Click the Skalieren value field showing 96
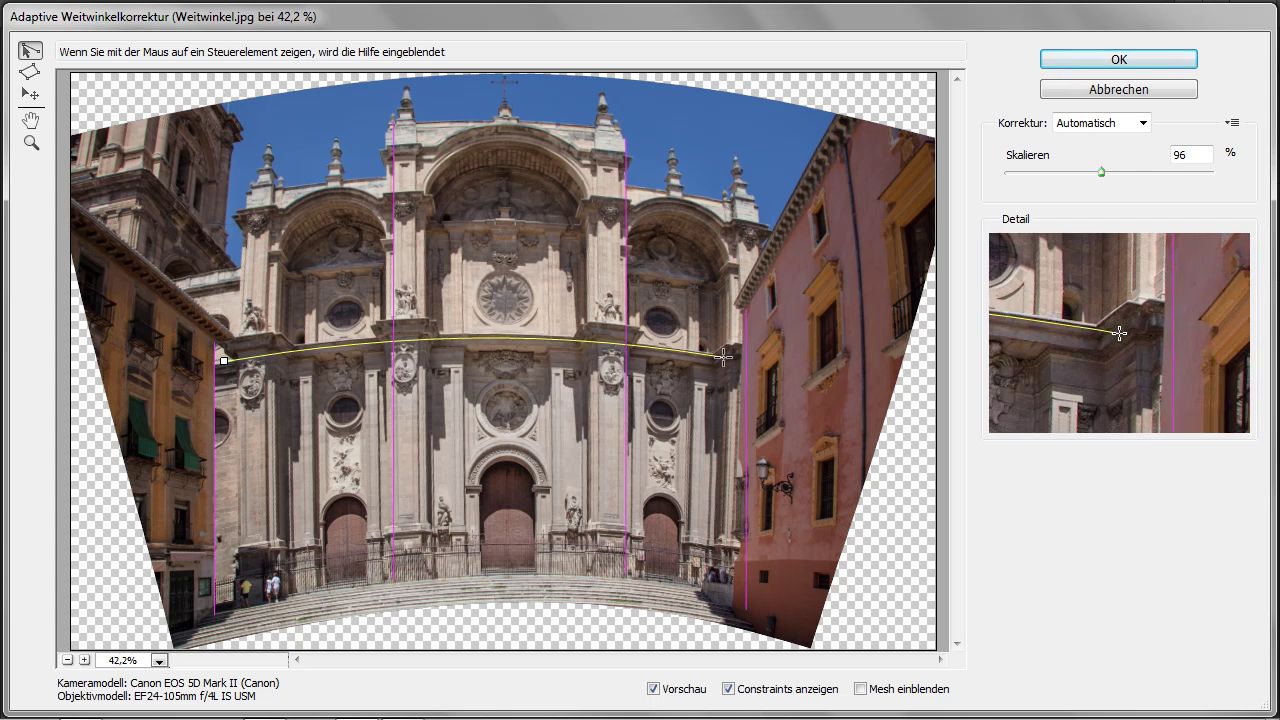Image resolution: width=1280 pixels, height=720 pixels. (x=1191, y=155)
